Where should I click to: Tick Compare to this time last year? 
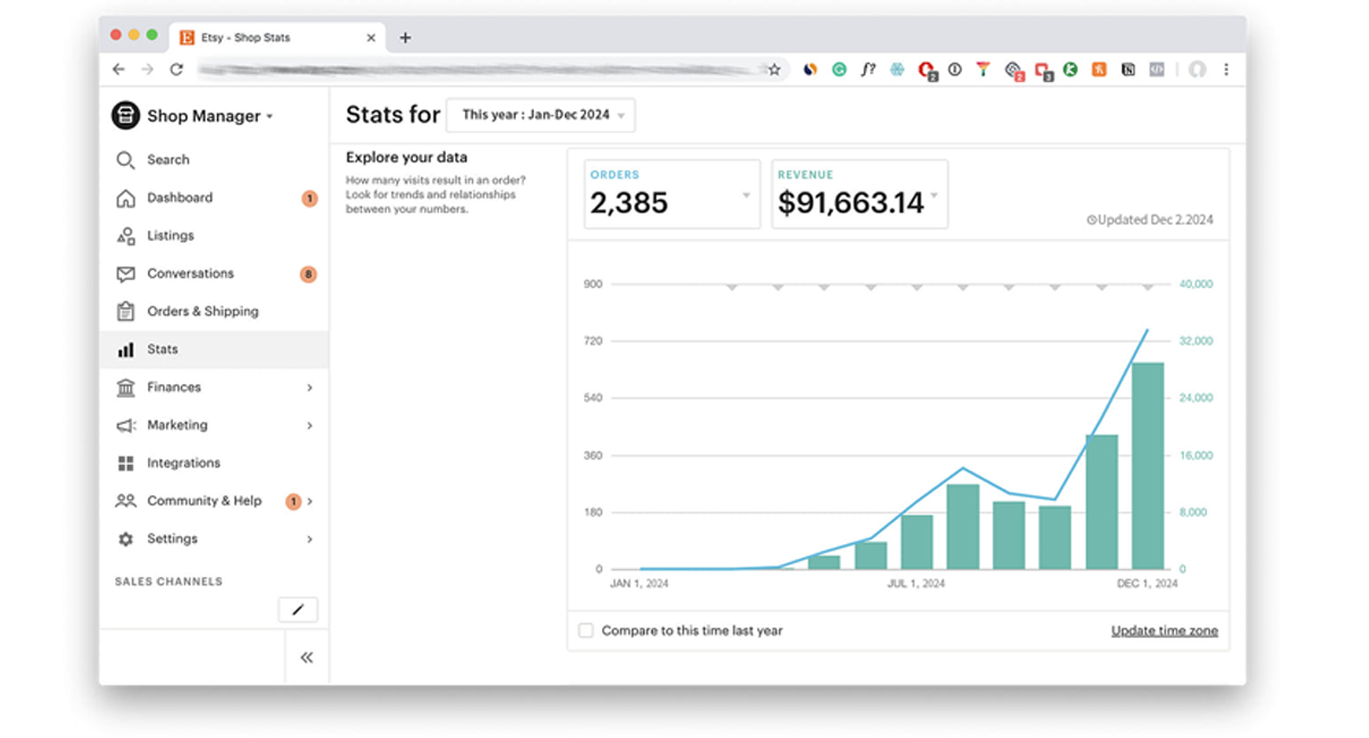(x=586, y=631)
